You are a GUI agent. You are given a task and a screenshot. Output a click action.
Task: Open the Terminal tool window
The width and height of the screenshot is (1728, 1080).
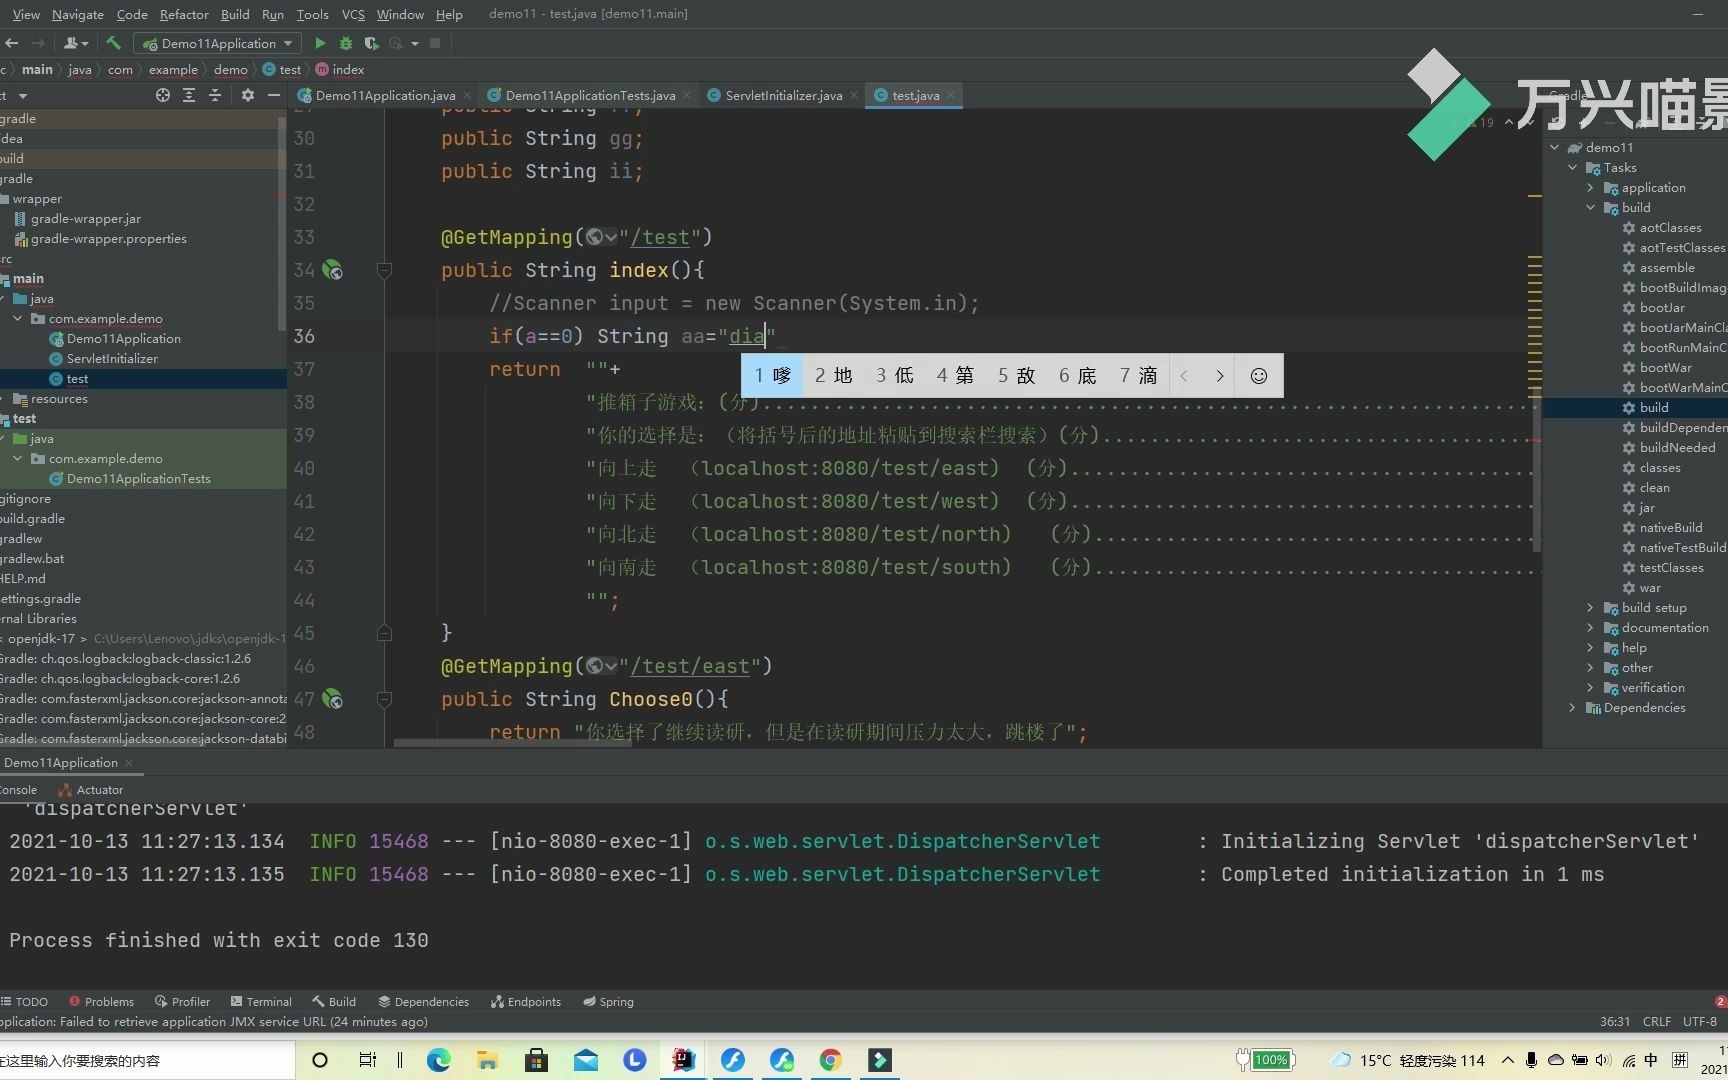click(261, 1001)
